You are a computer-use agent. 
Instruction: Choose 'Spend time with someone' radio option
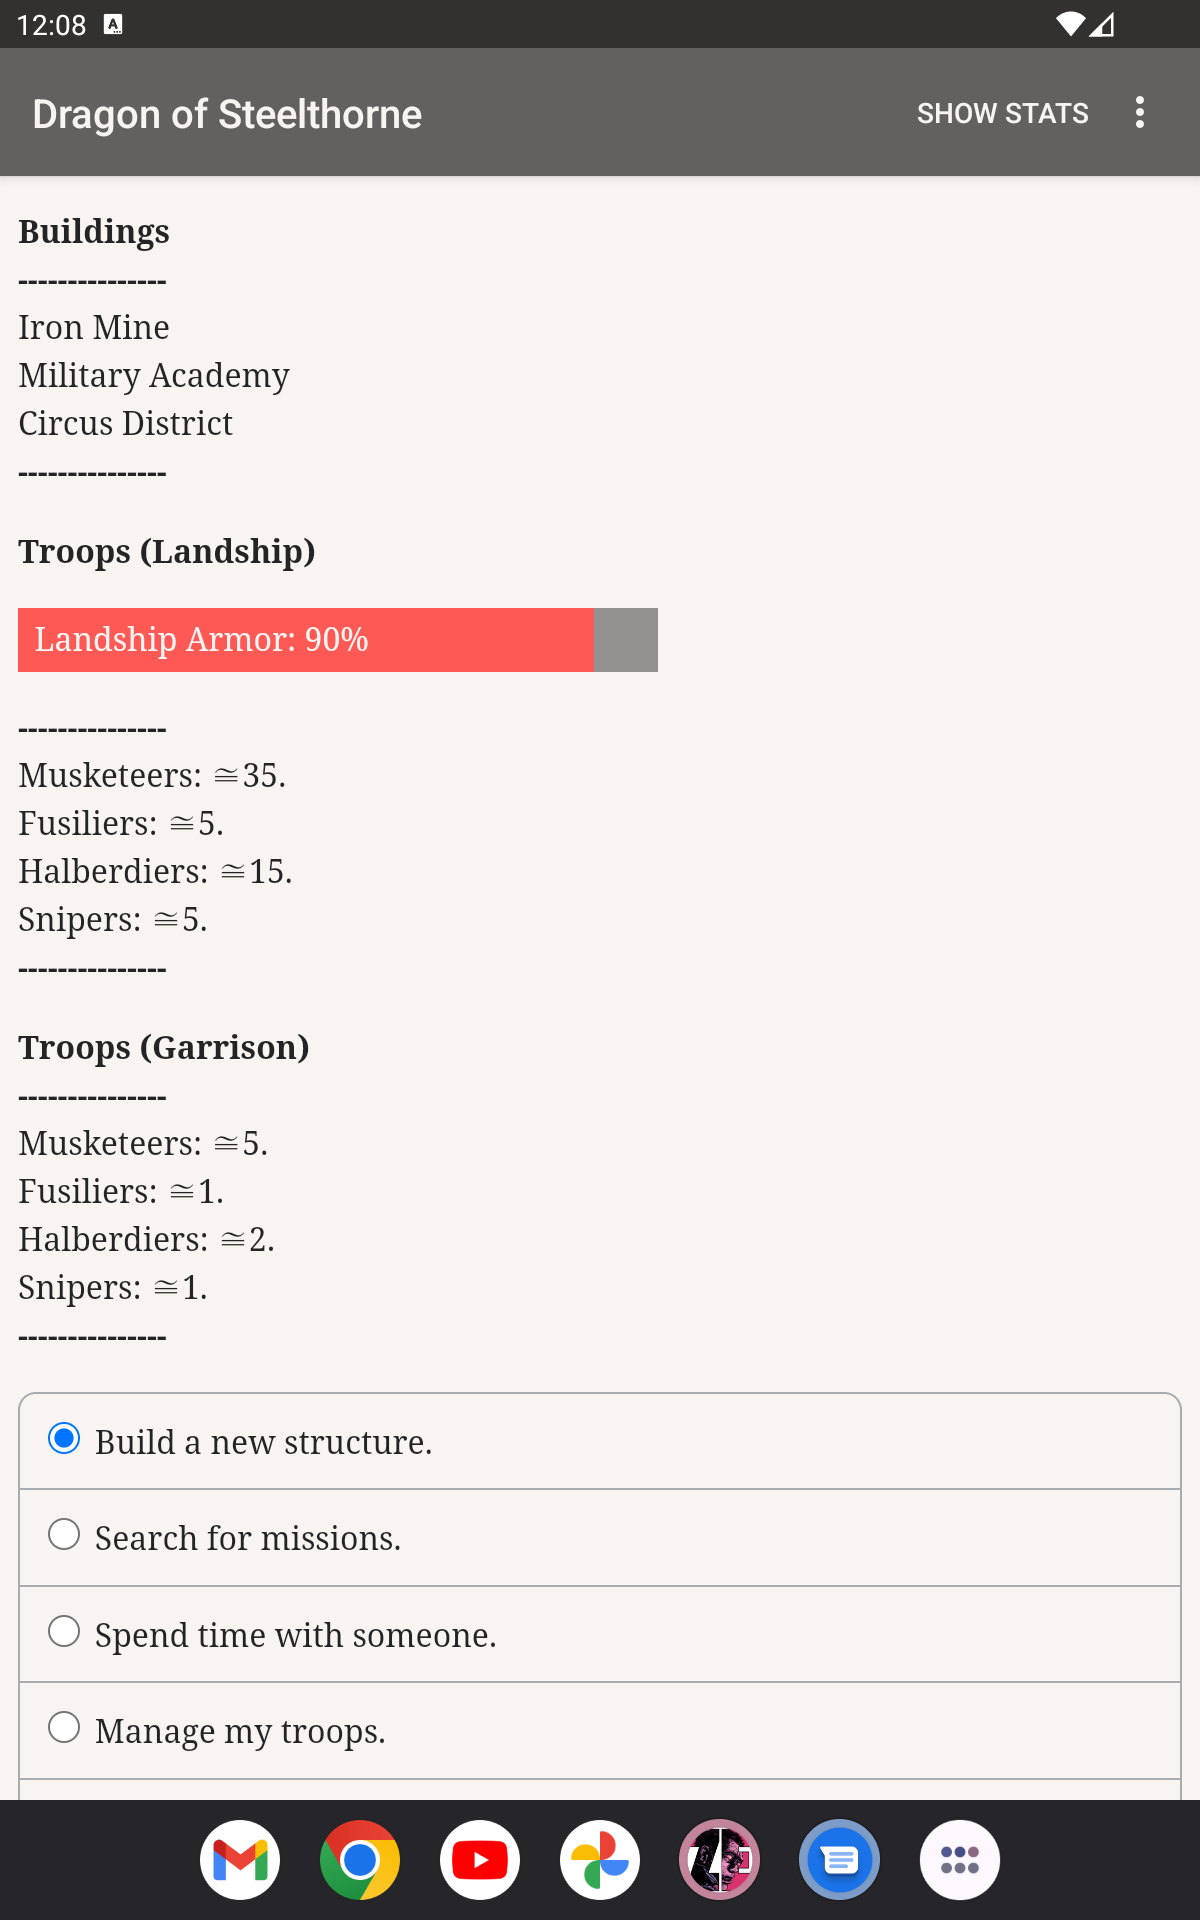(x=600, y=1634)
